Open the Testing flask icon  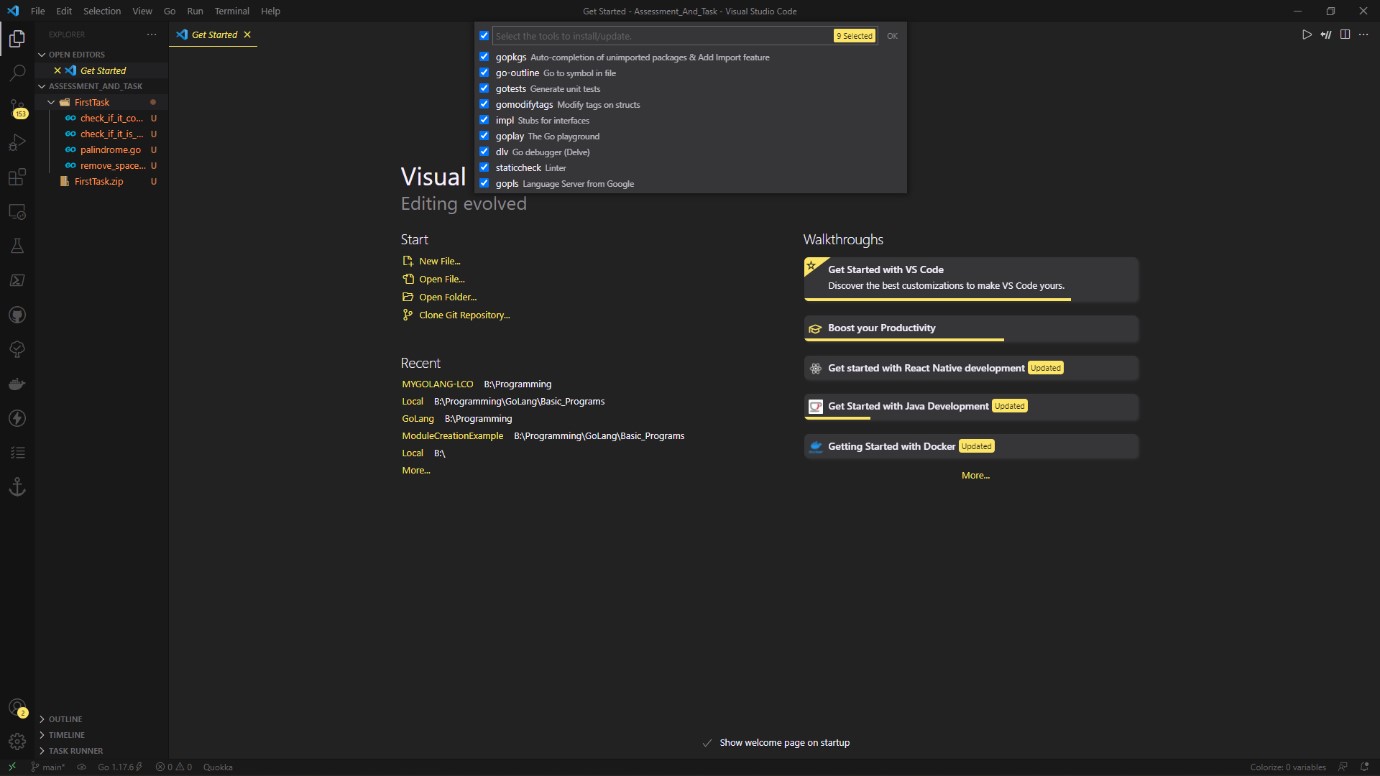[x=17, y=246]
